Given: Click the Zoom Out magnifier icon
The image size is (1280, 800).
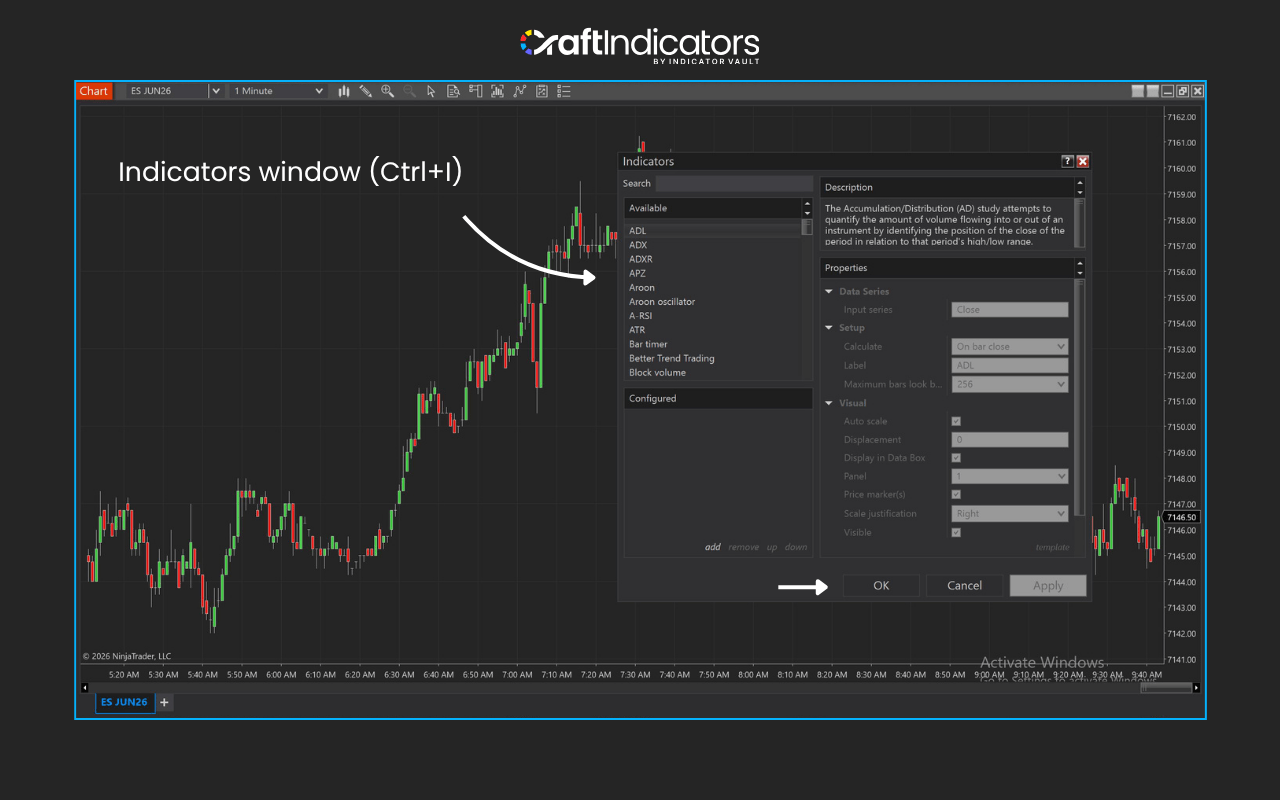Looking at the screenshot, I should click(409, 91).
